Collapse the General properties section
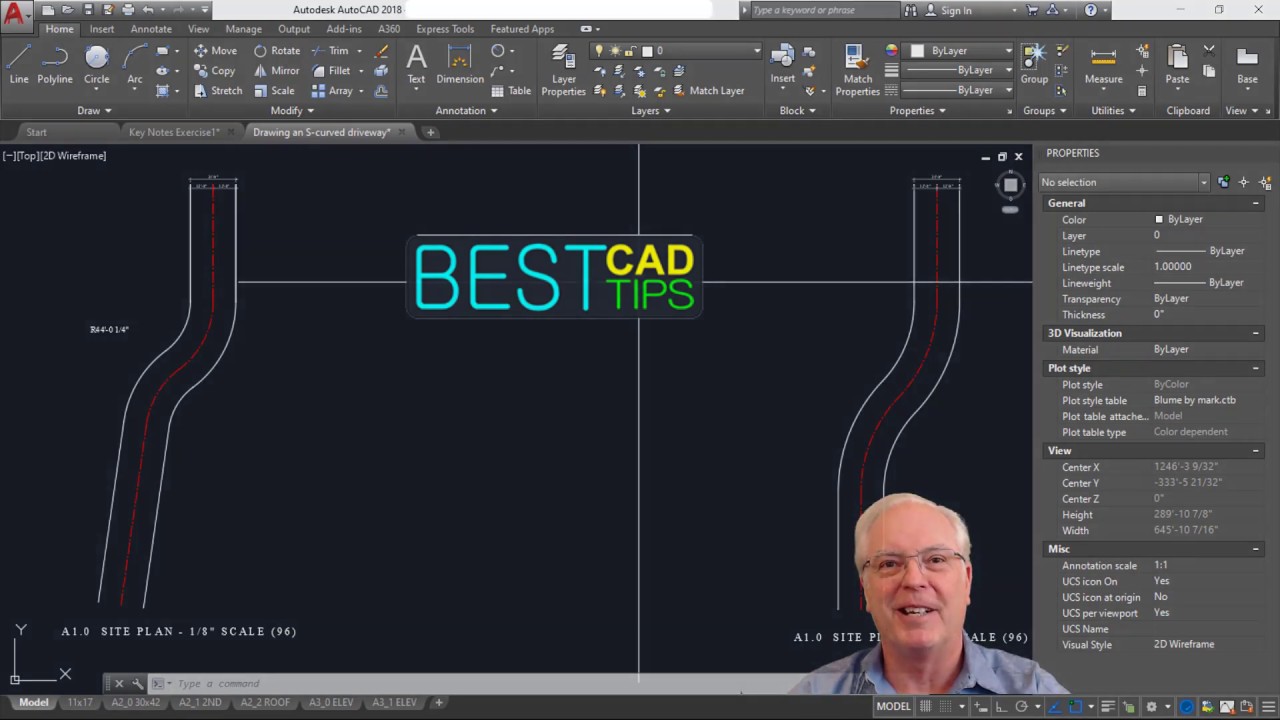This screenshot has width=1280, height=720. (x=1256, y=203)
